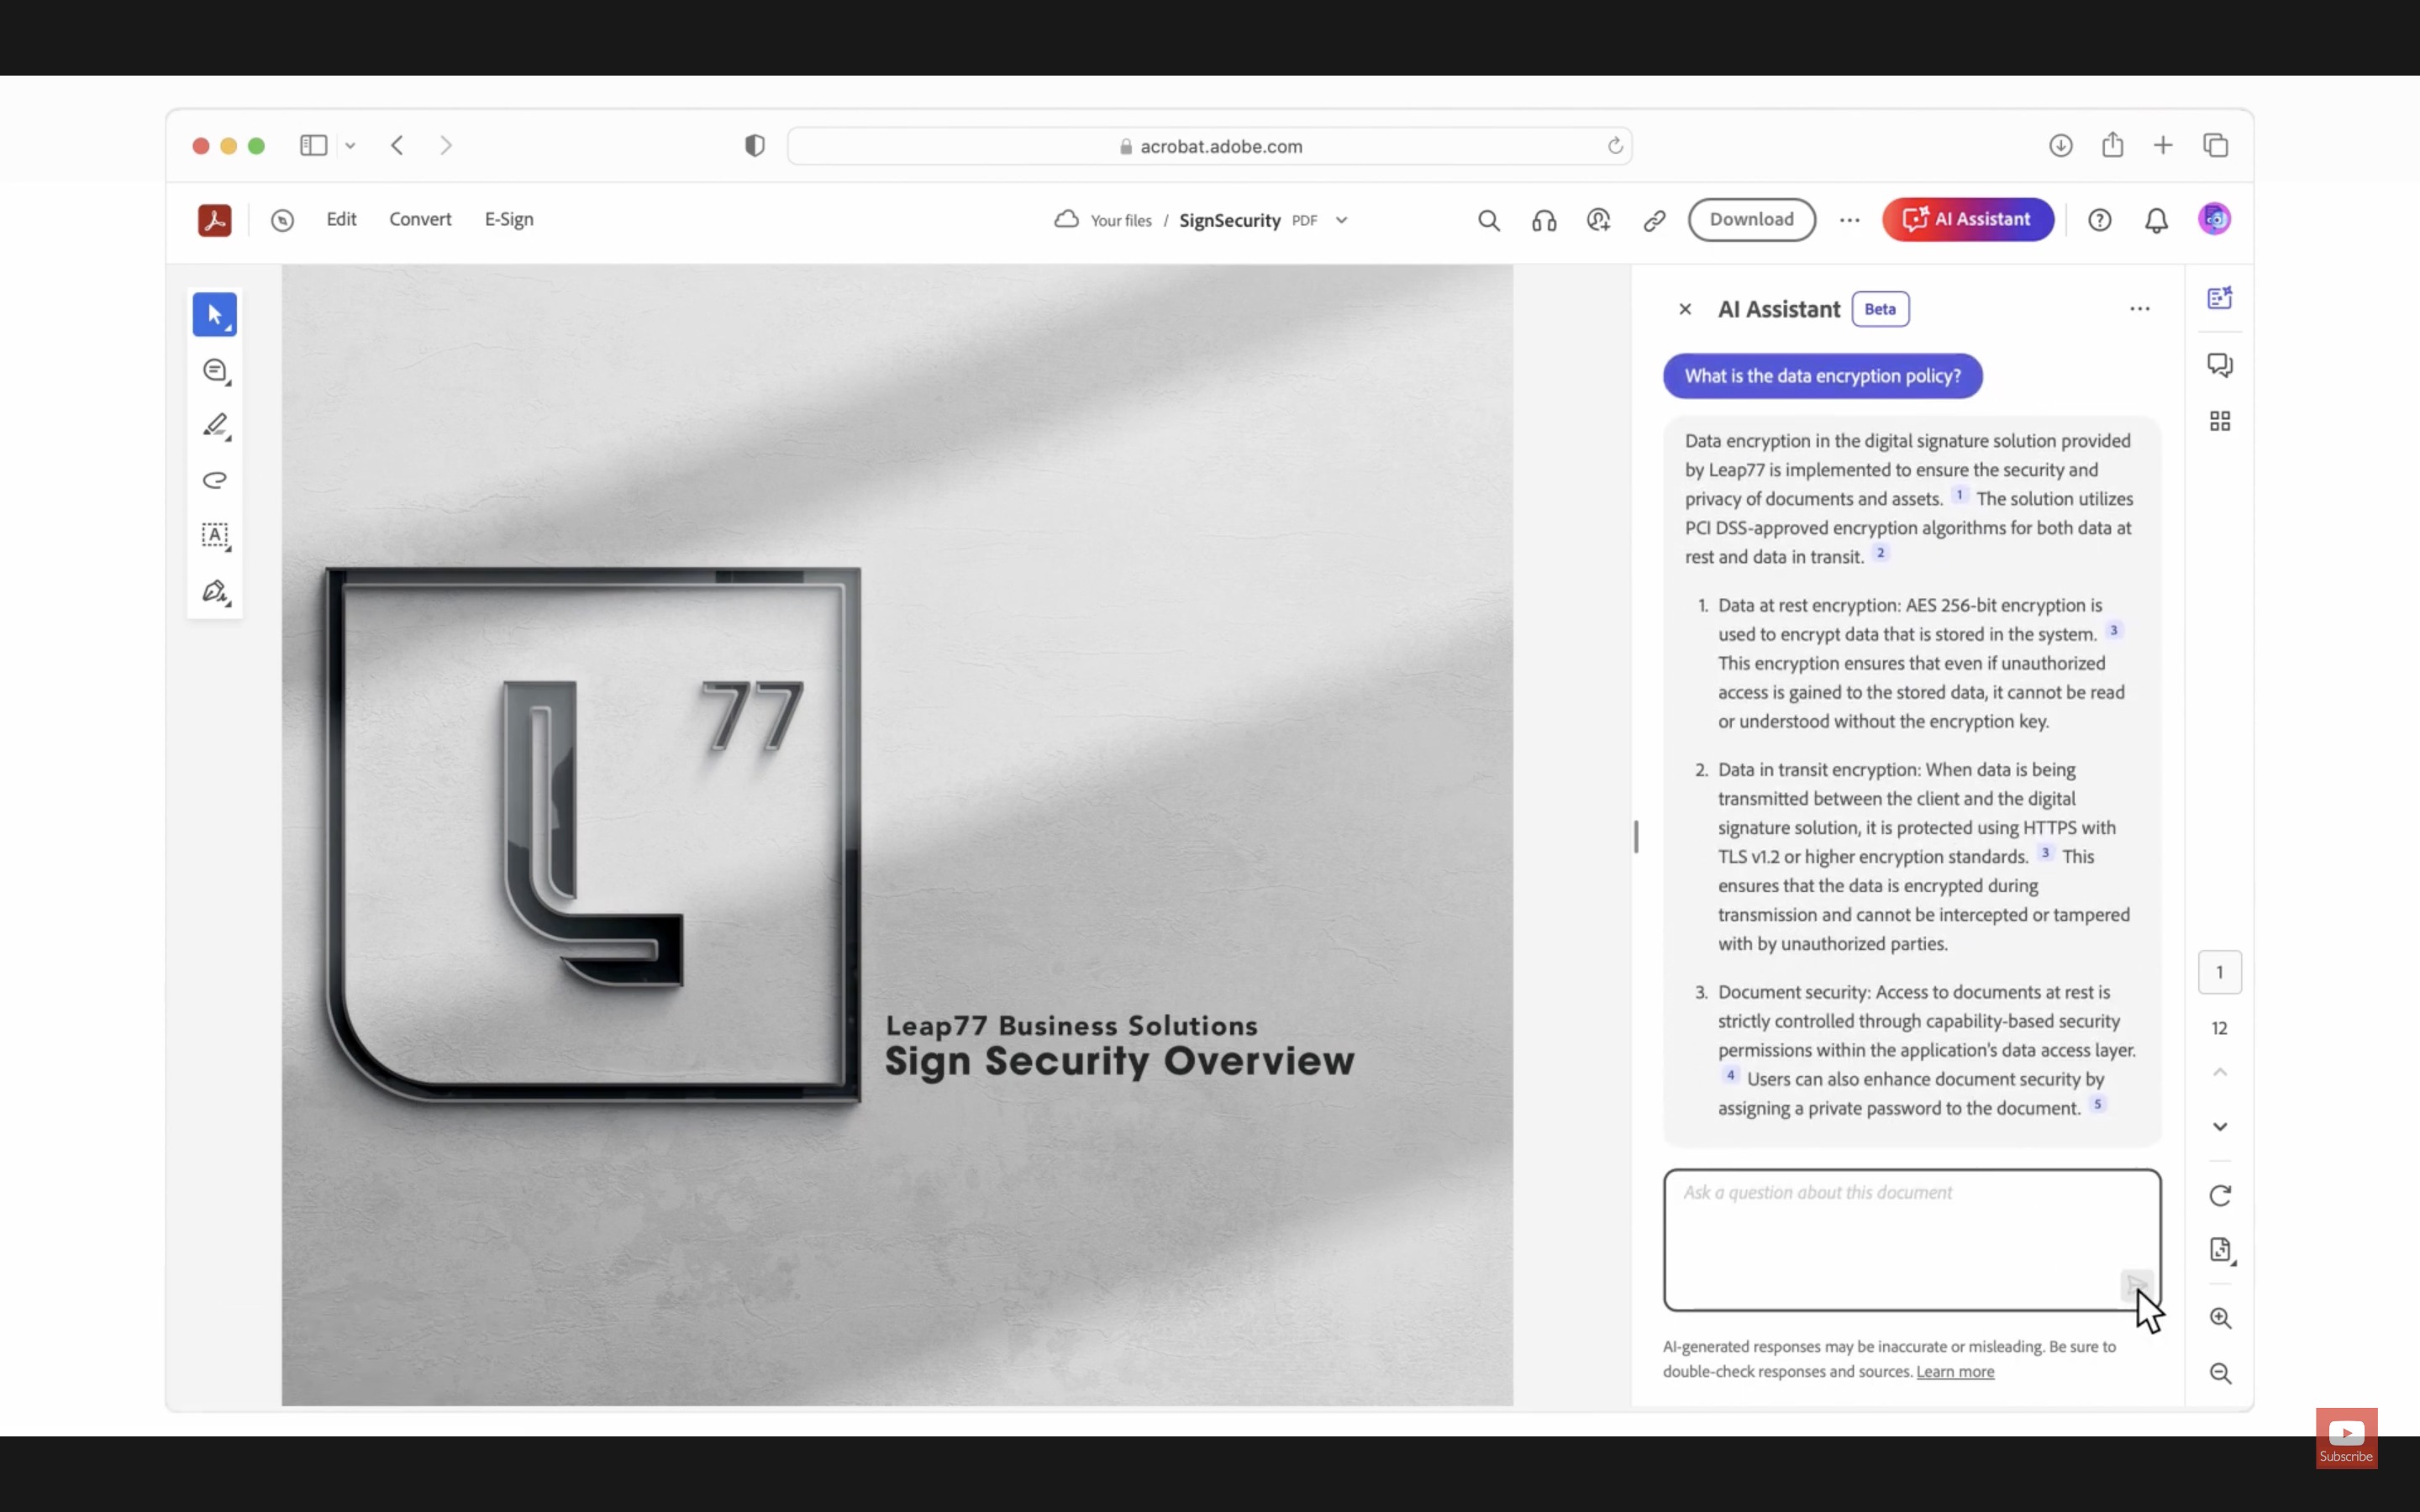Open the toolbar more options ellipsis

1849,220
